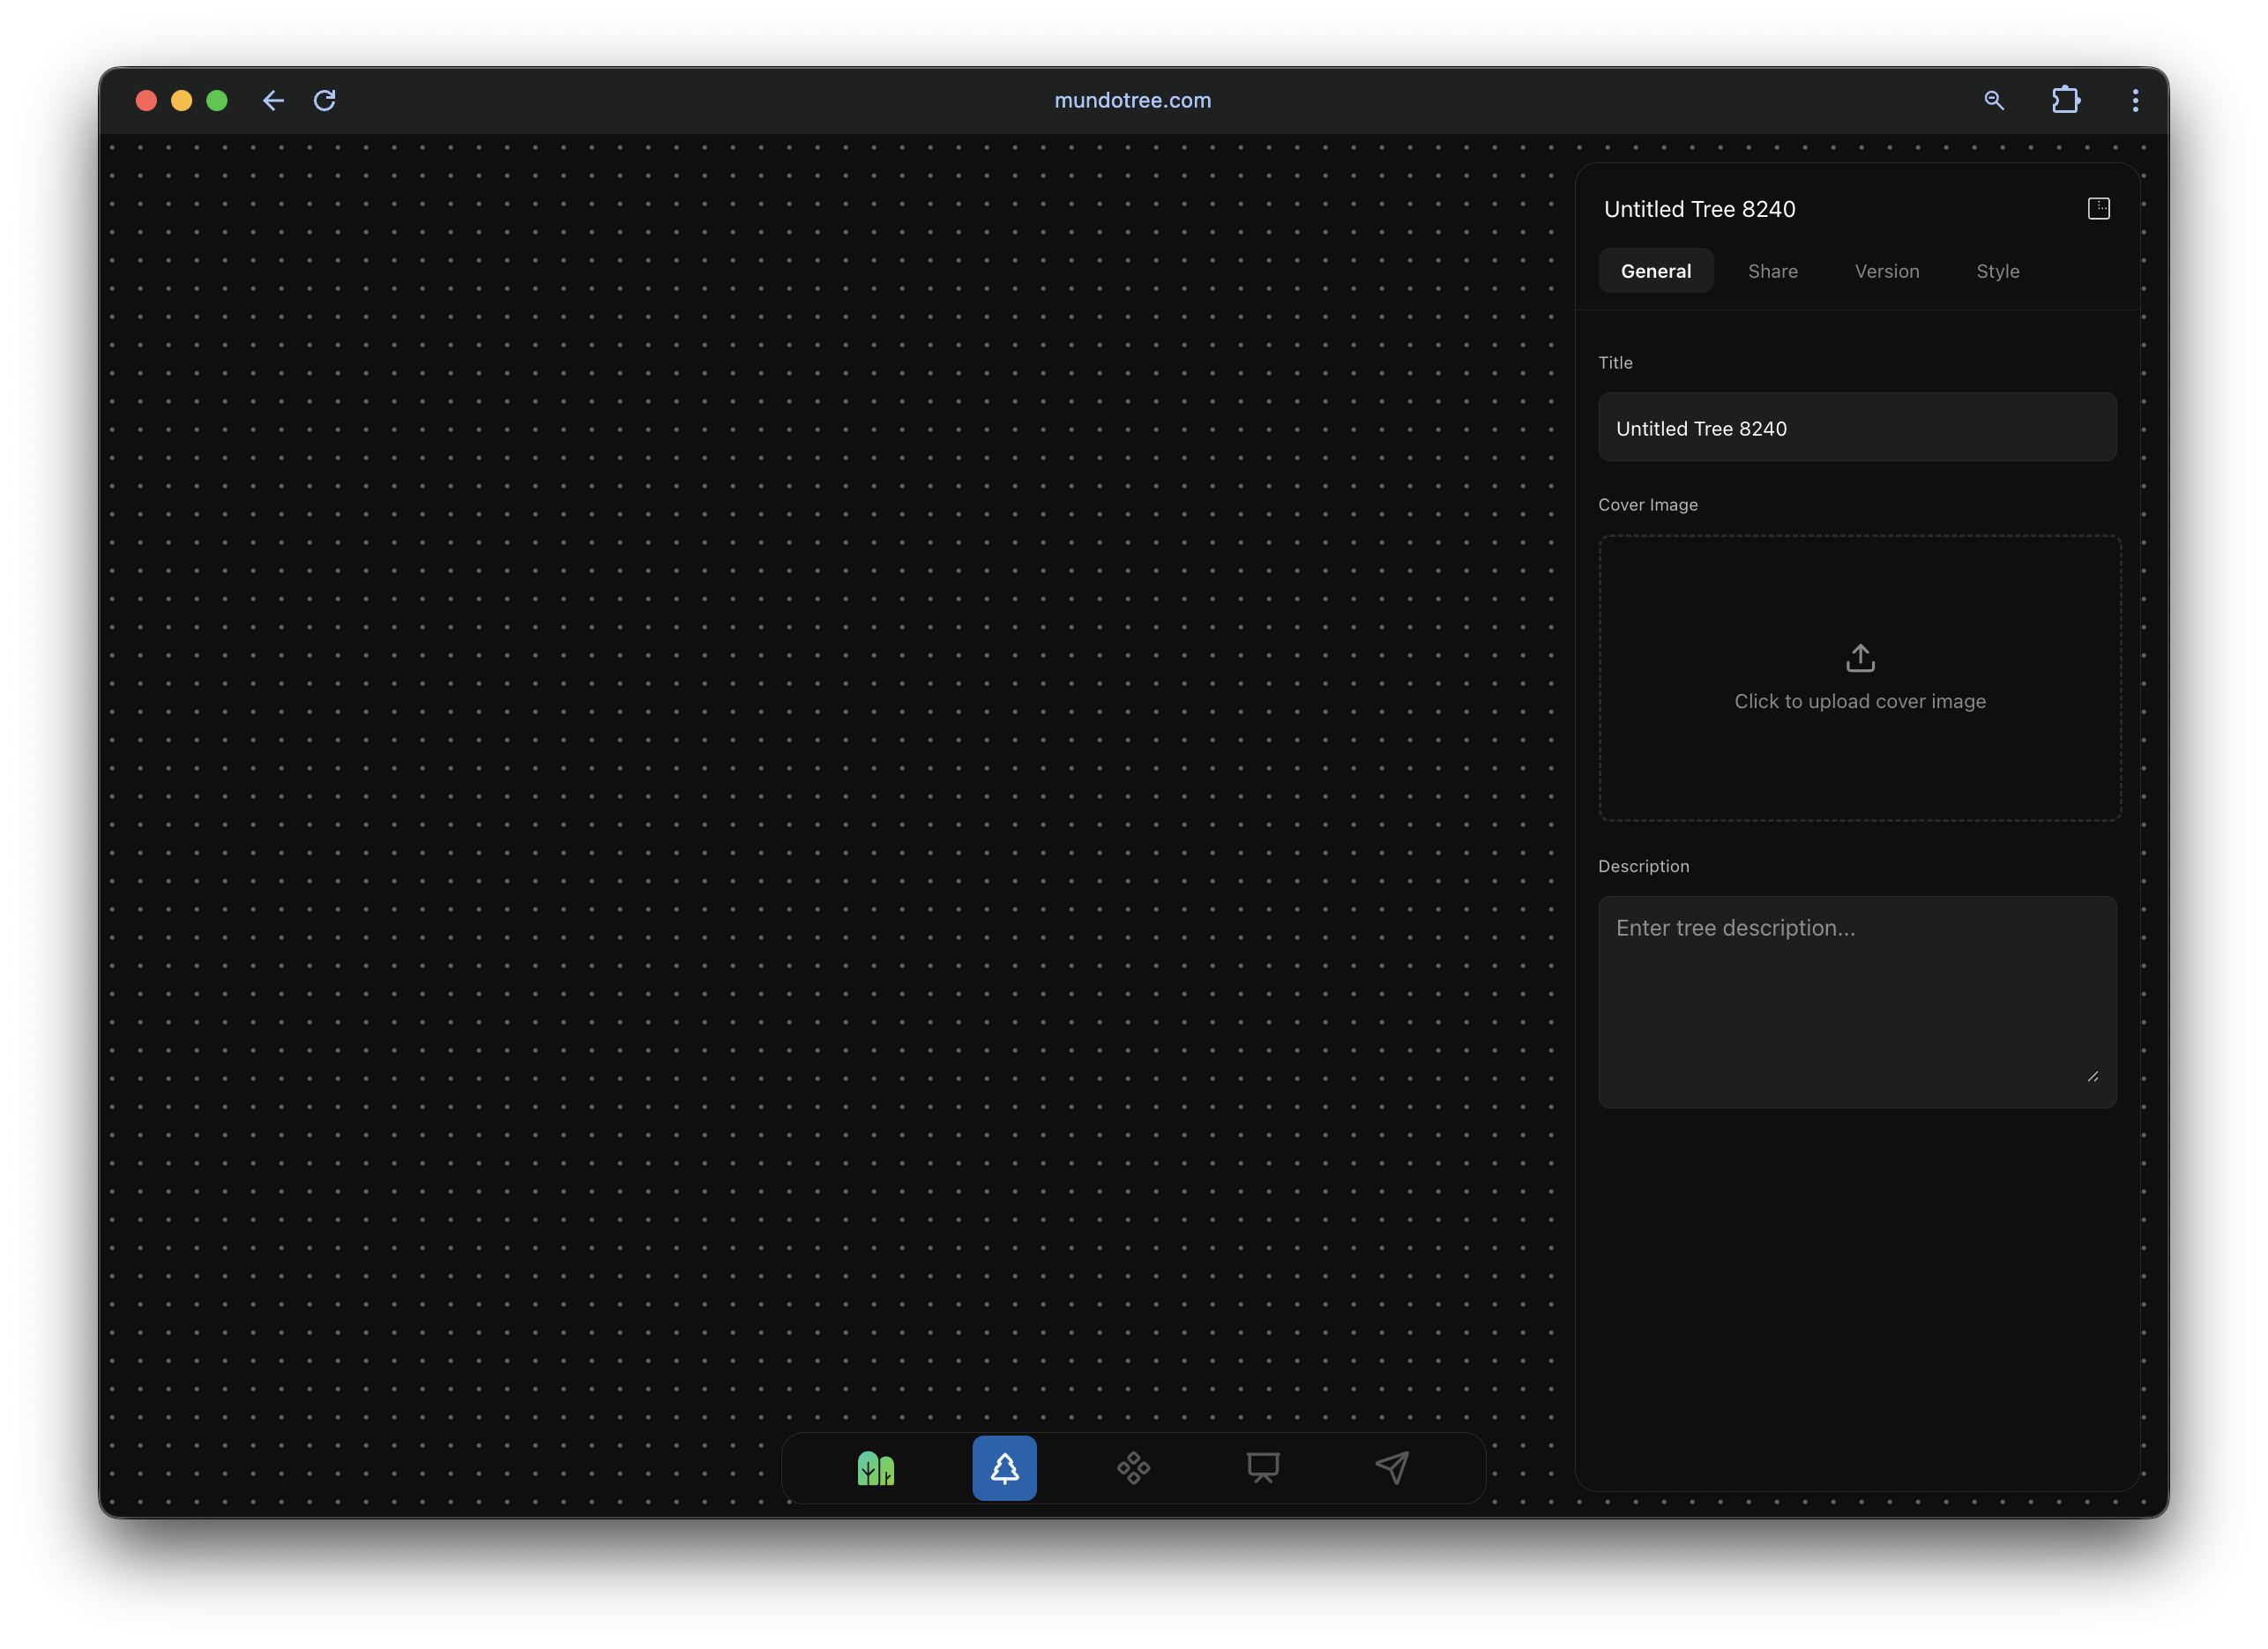Click the description resize handle
This screenshot has height=1649, width=2268.
point(2092,1076)
